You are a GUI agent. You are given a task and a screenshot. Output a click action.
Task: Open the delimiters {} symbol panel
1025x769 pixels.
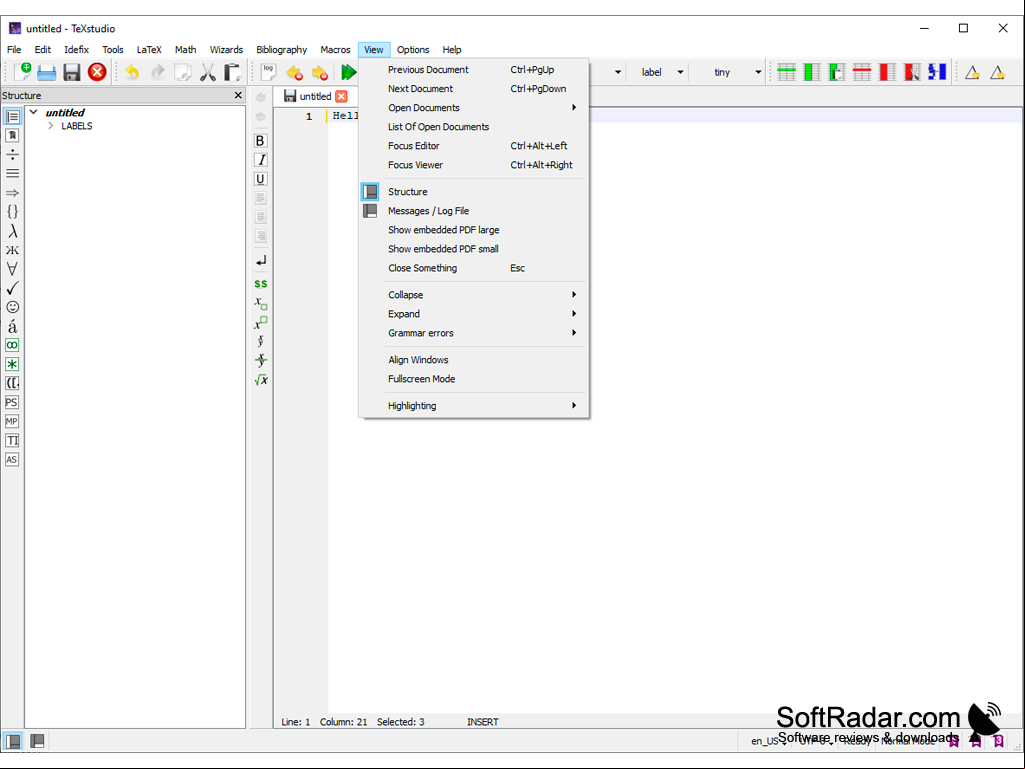(x=12, y=212)
